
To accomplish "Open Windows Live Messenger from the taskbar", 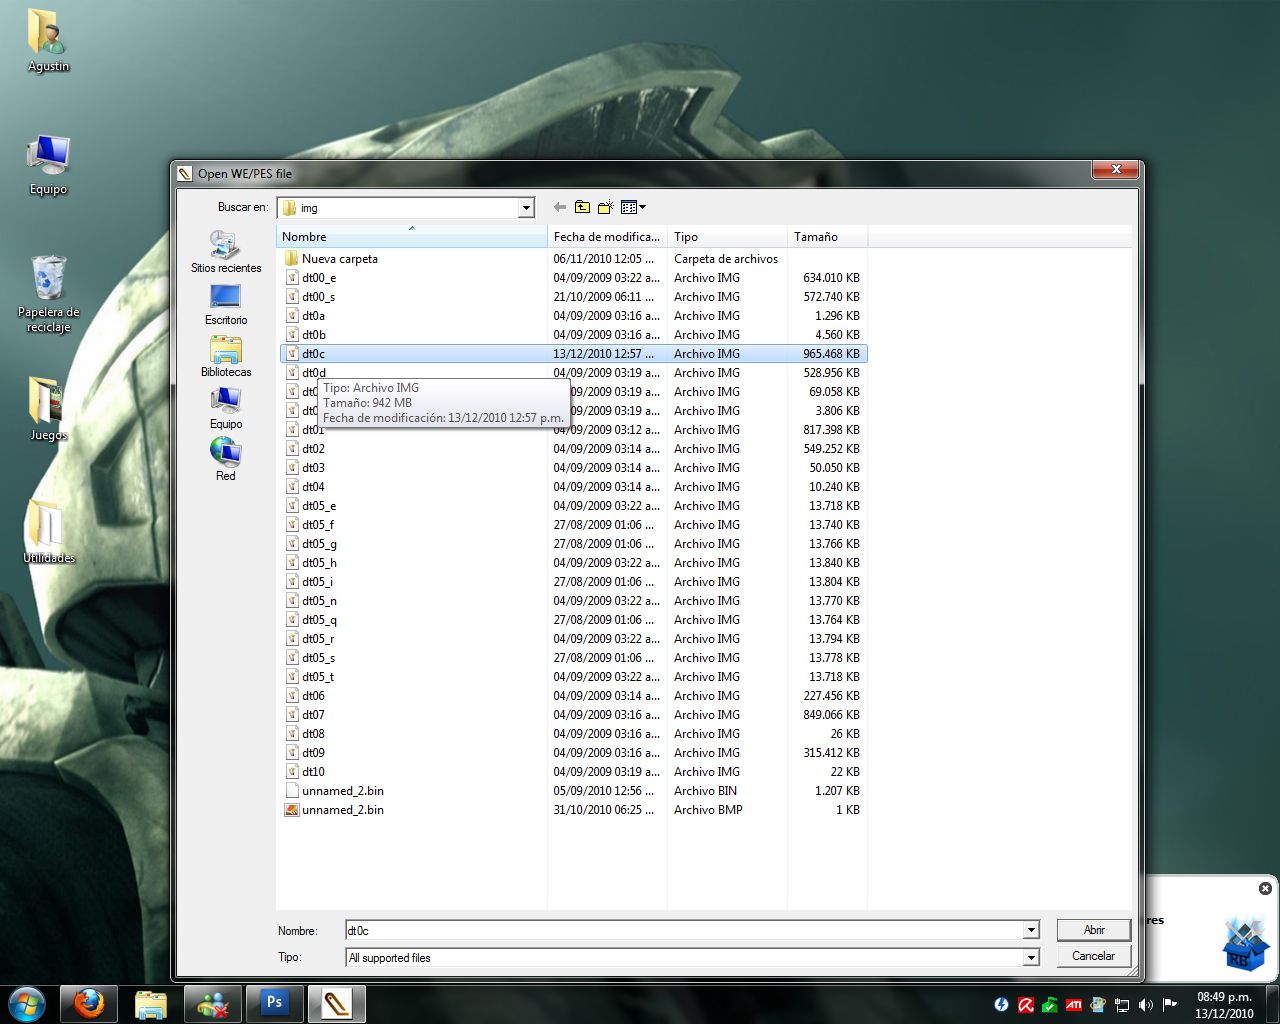I will (213, 1004).
